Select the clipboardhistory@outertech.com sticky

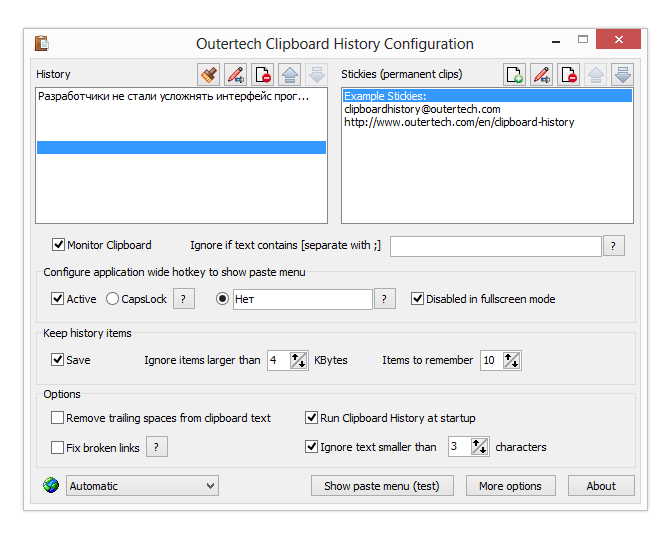pyautogui.click(x=422, y=109)
